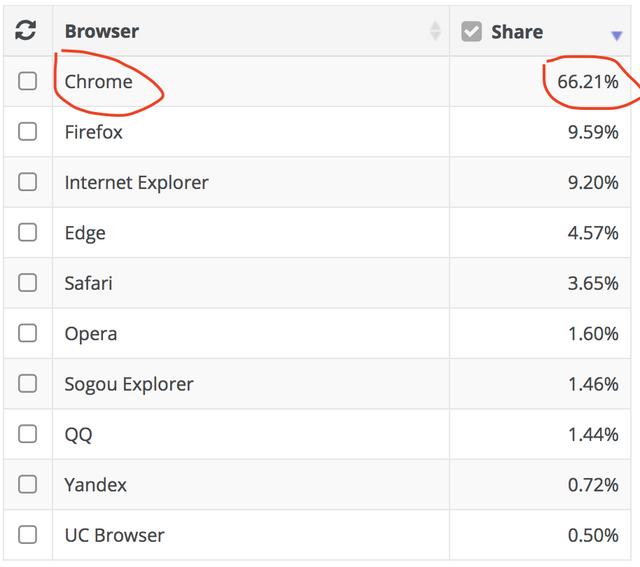Select the UC Browser checkbox

pyautogui.click(x=28, y=535)
